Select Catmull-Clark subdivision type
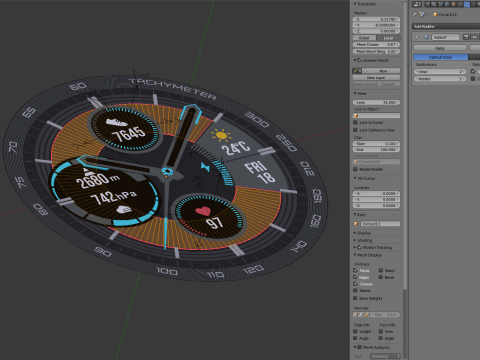The height and width of the screenshot is (360, 480). point(441,57)
